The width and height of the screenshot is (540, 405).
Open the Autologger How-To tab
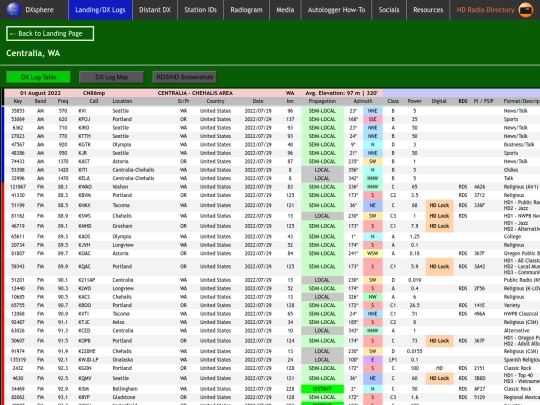pyautogui.click(x=336, y=10)
